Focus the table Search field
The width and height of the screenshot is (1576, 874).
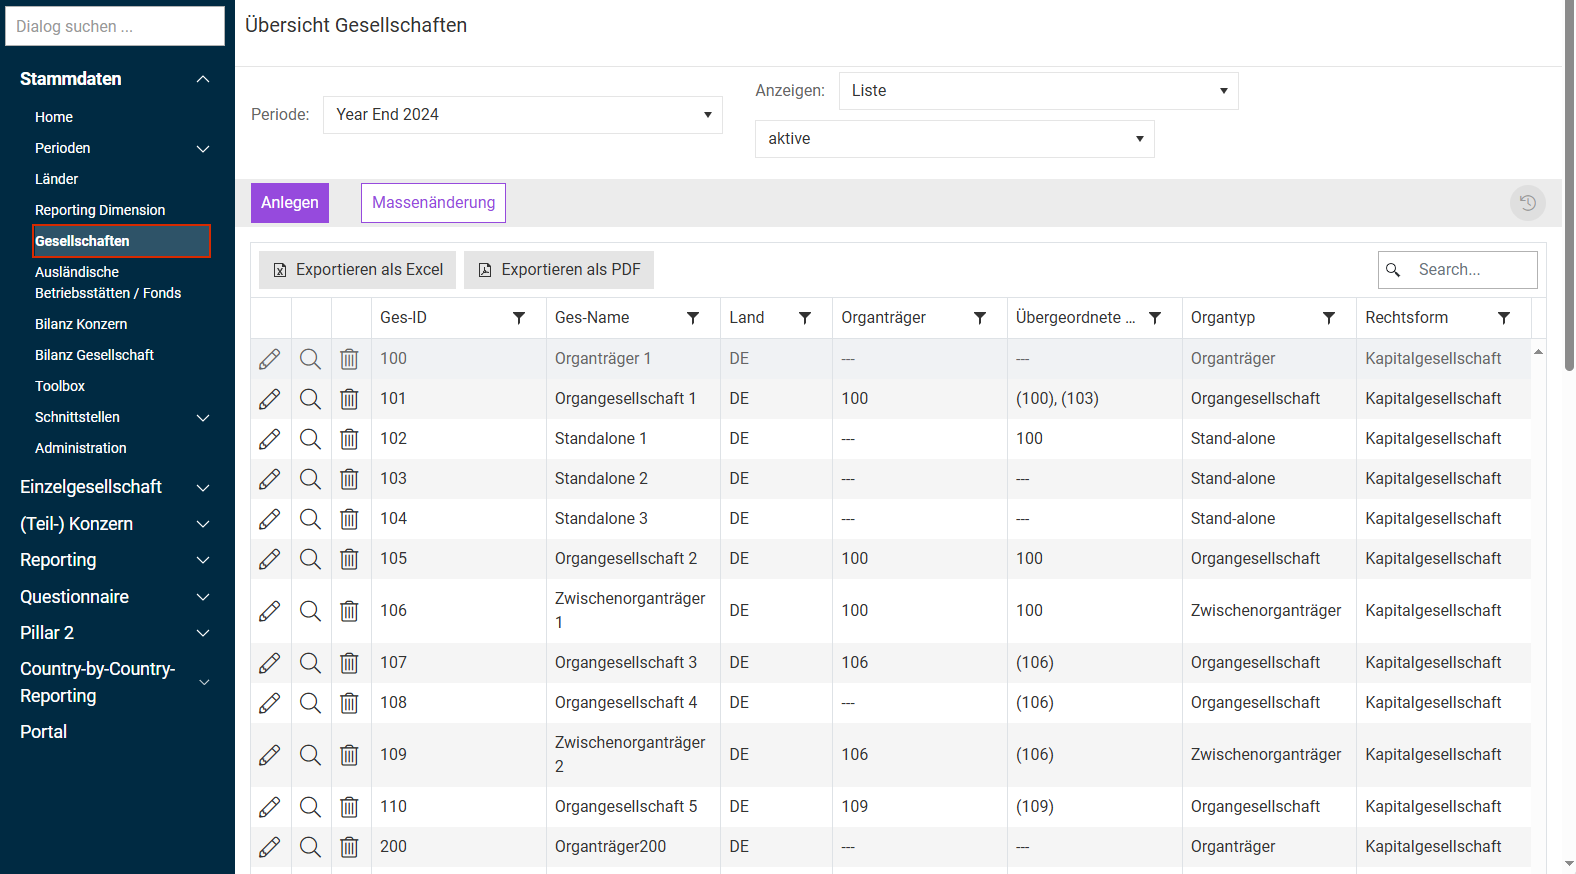click(x=1458, y=270)
